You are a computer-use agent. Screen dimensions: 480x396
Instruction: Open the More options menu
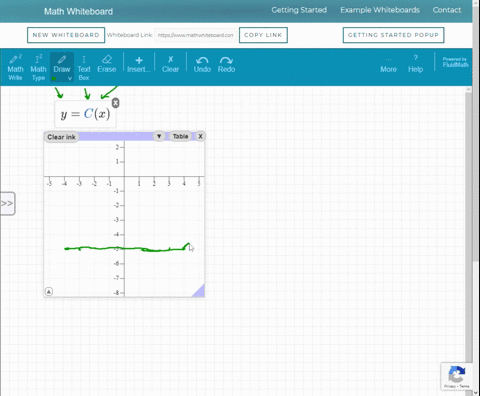pos(388,65)
